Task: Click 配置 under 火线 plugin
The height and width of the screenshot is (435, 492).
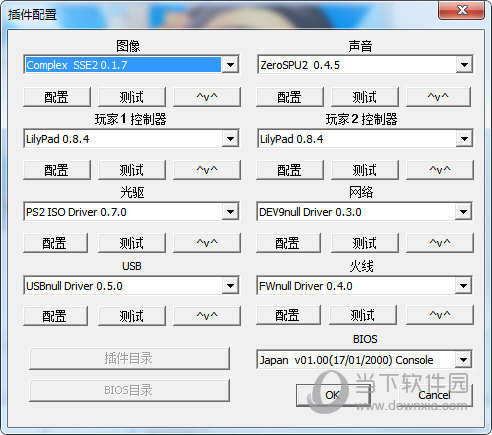Action: point(288,315)
